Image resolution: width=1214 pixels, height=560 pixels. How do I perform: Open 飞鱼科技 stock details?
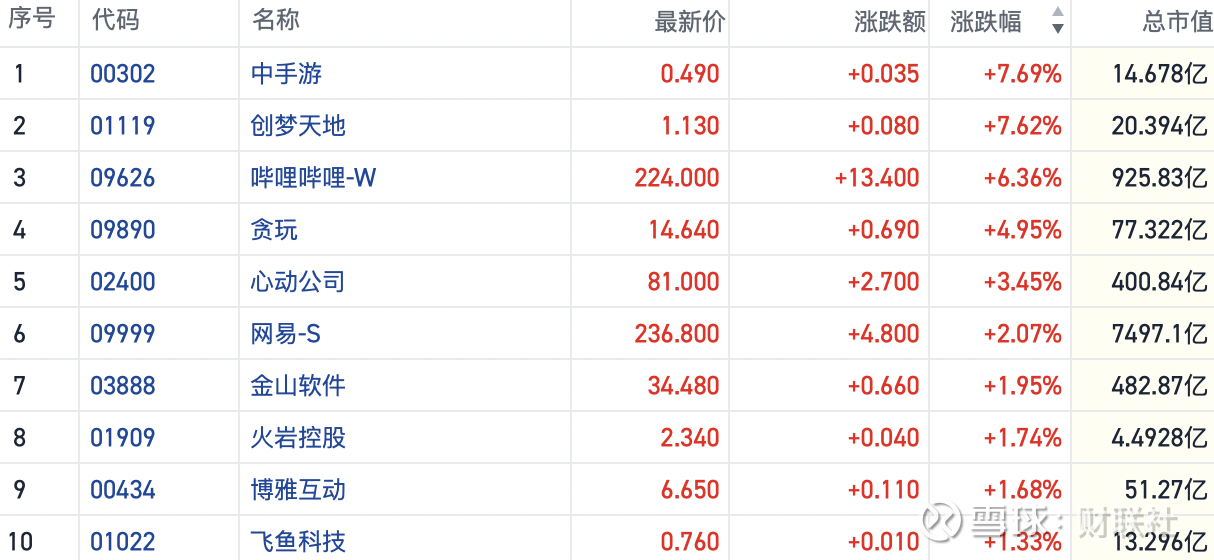click(298, 542)
